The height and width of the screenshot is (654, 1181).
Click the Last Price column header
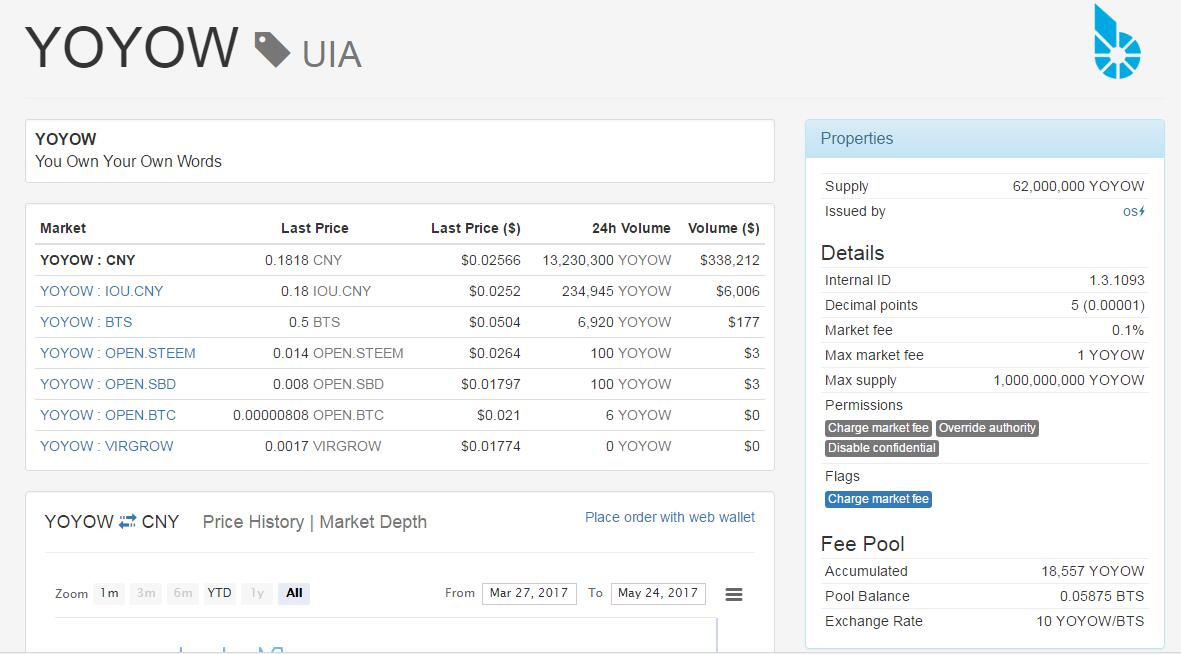[315, 228]
